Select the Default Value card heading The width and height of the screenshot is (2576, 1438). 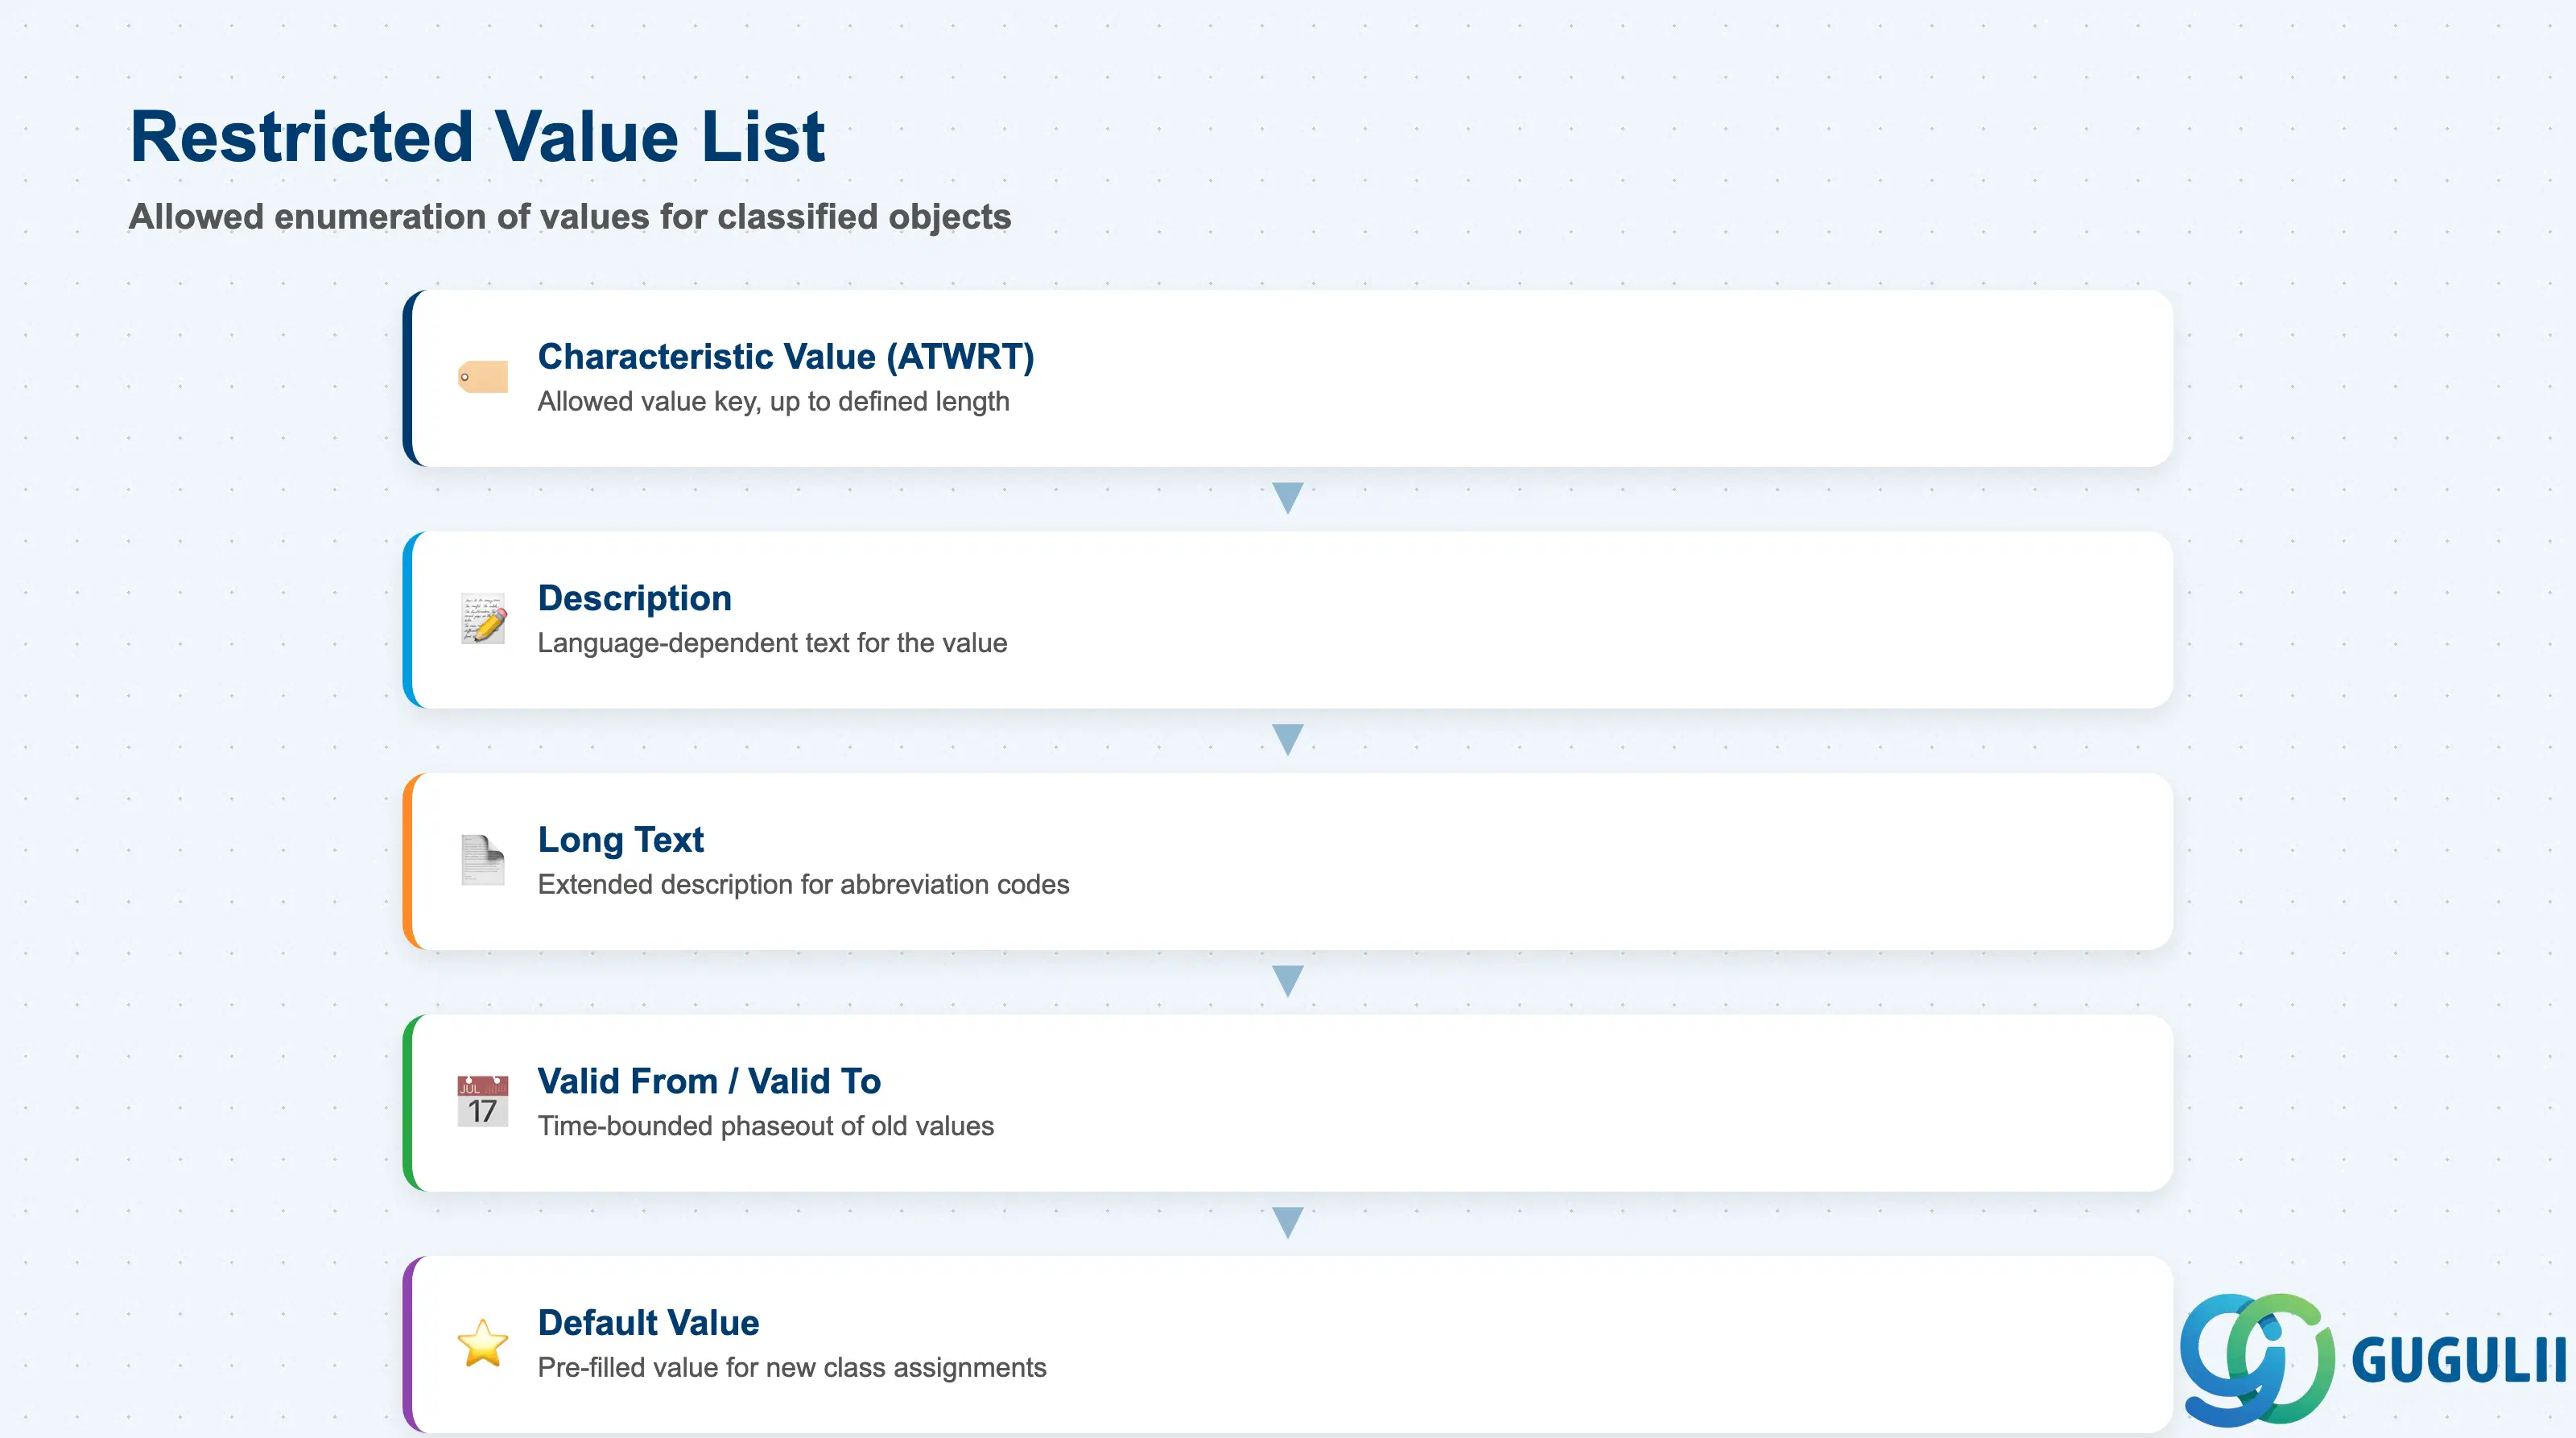coord(649,1322)
